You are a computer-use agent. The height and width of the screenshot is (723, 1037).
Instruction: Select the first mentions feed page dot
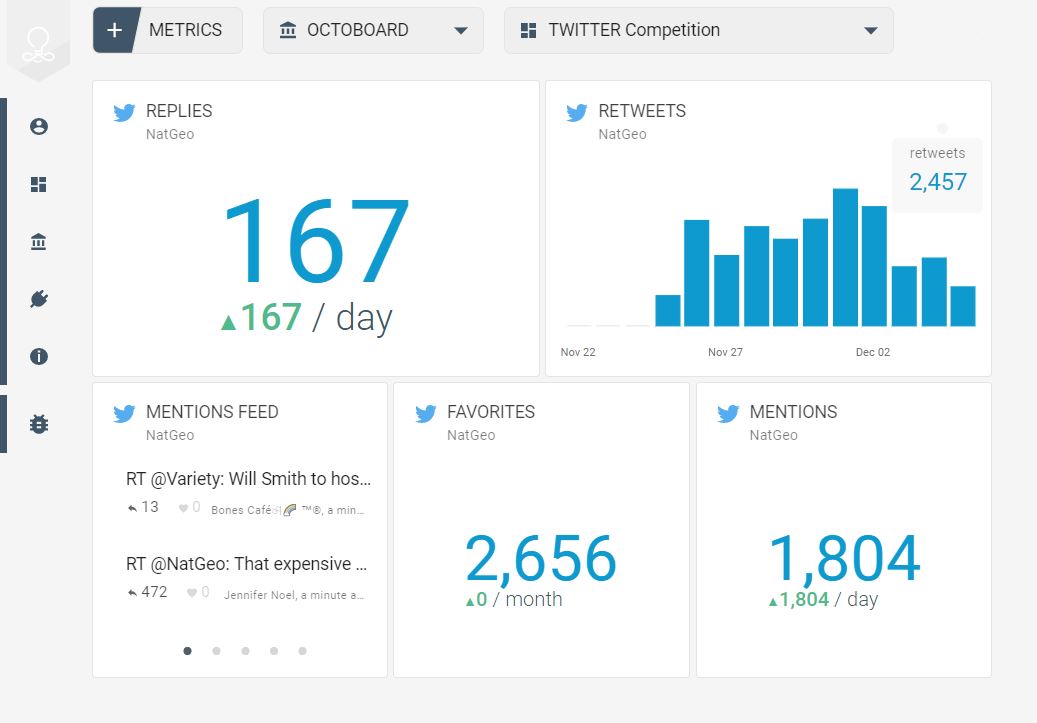(x=188, y=651)
